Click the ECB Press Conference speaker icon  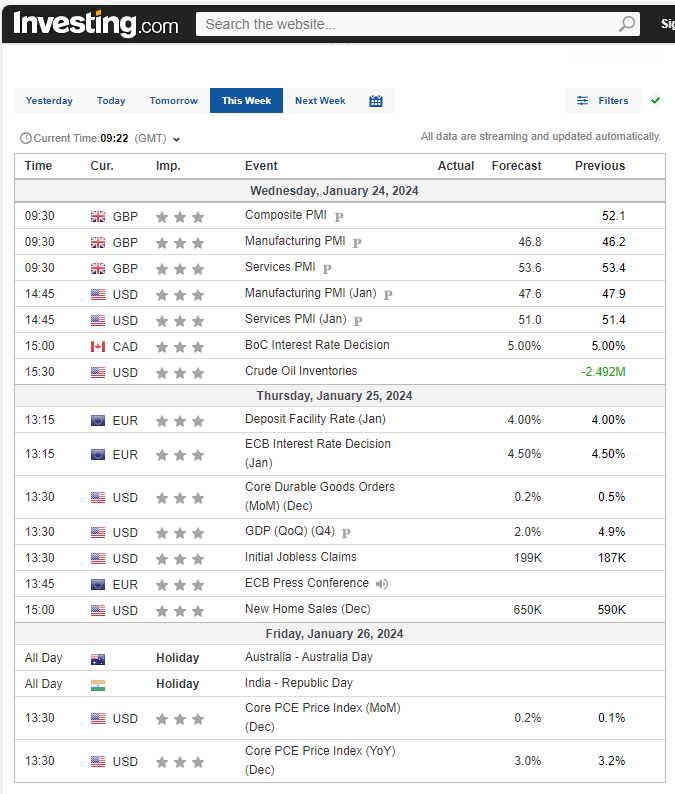[x=382, y=584]
